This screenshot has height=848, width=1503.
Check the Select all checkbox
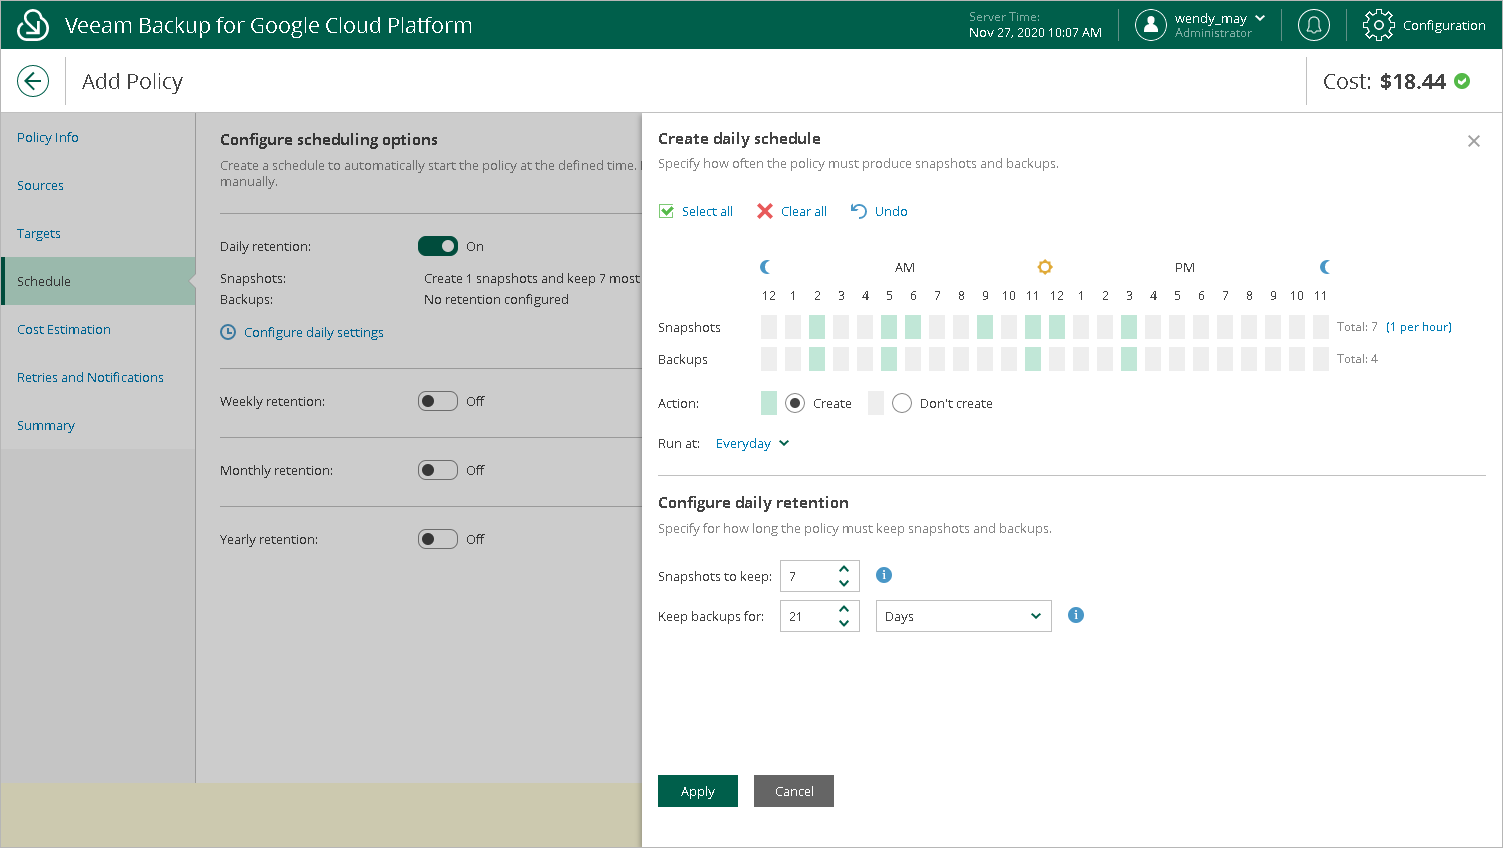pos(667,211)
